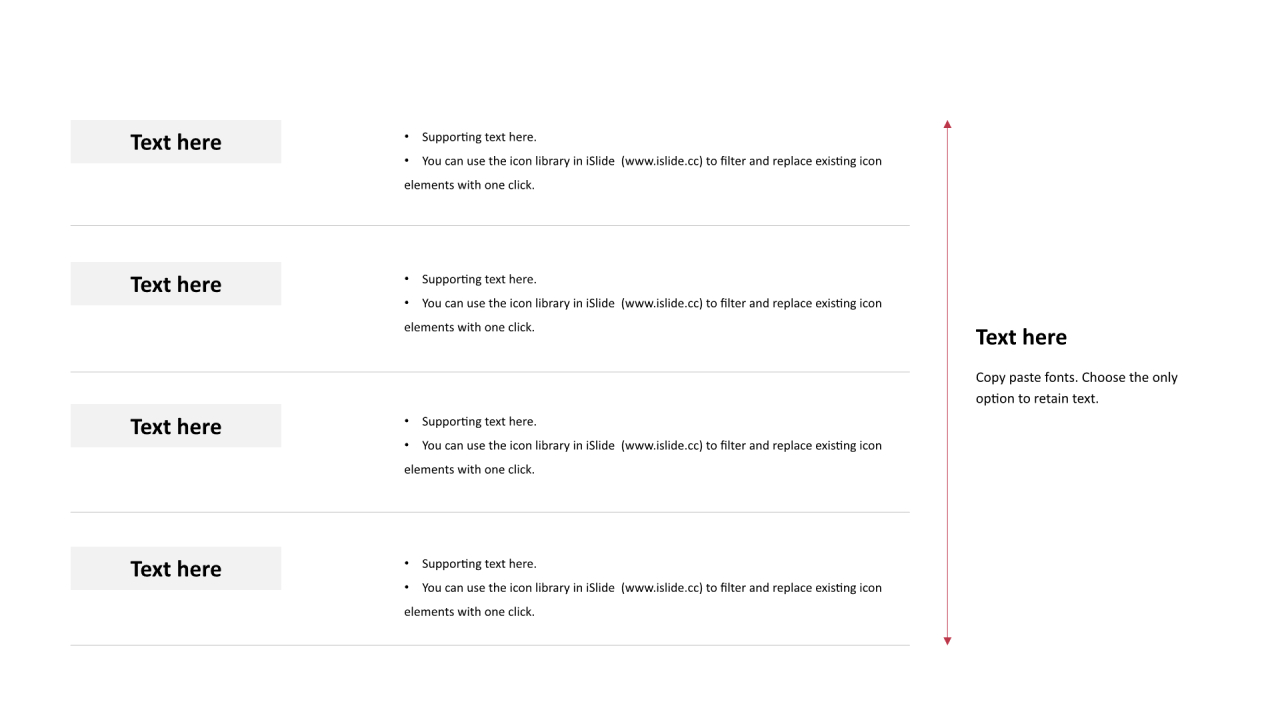
Task: Click the www.islide.cc text in the first row
Action: pyautogui.click(x=662, y=161)
